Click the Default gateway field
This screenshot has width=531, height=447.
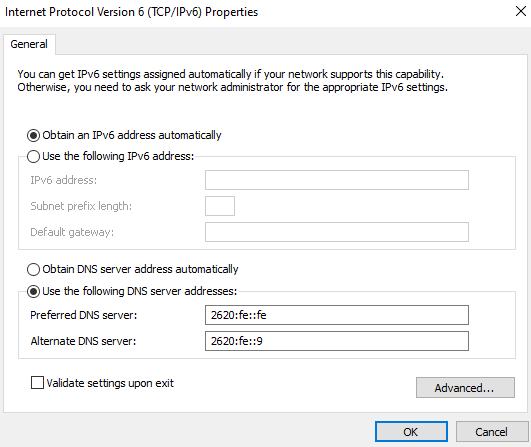point(337,232)
